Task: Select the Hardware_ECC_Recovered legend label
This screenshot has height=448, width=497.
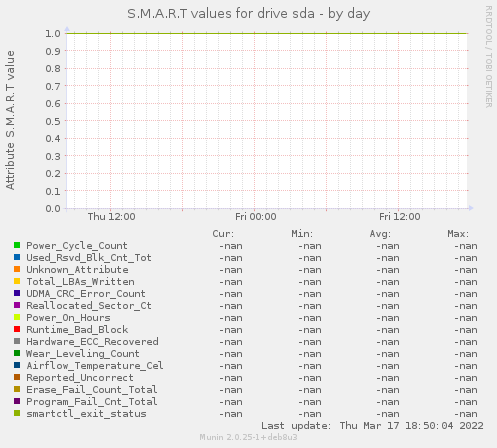Action: pos(92,342)
